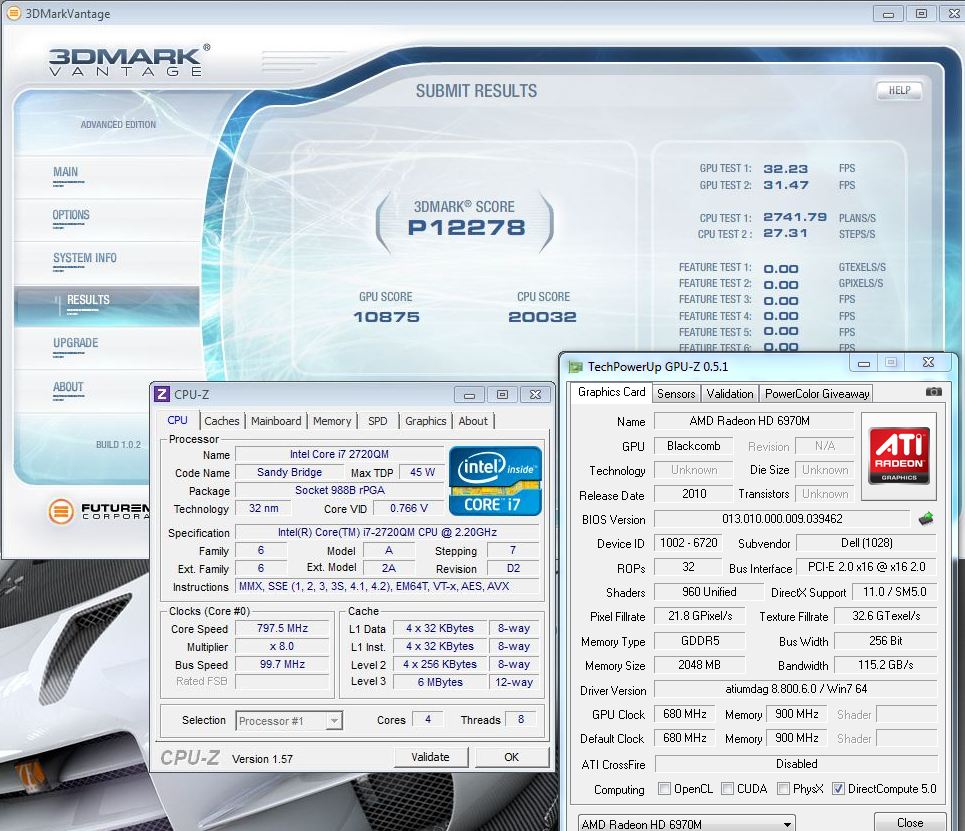Enable the PhysX checkbox
965x831 pixels.
coord(783,789)
